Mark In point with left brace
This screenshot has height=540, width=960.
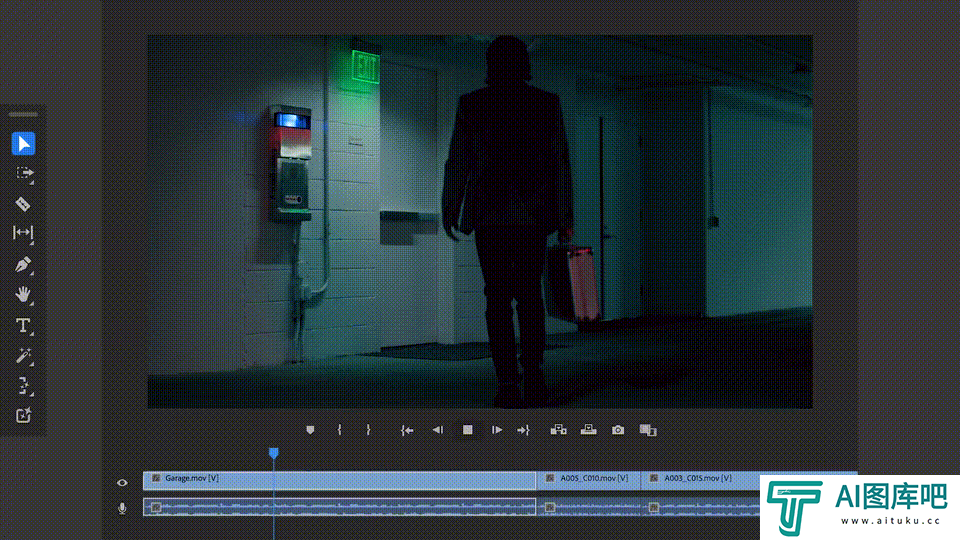pyautogui.click(x=340, y=430)
